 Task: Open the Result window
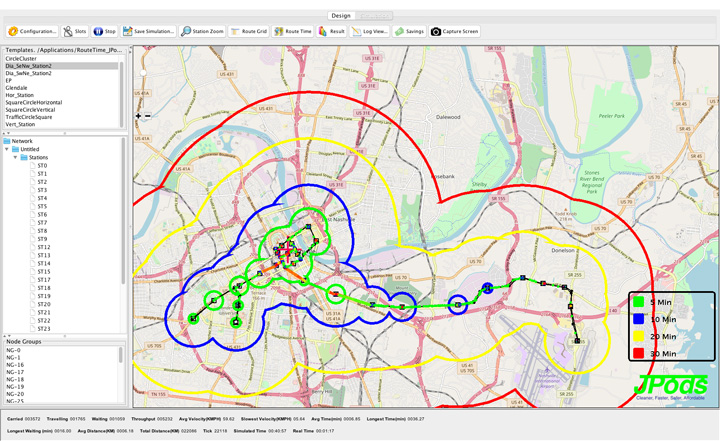pos(332,31)
